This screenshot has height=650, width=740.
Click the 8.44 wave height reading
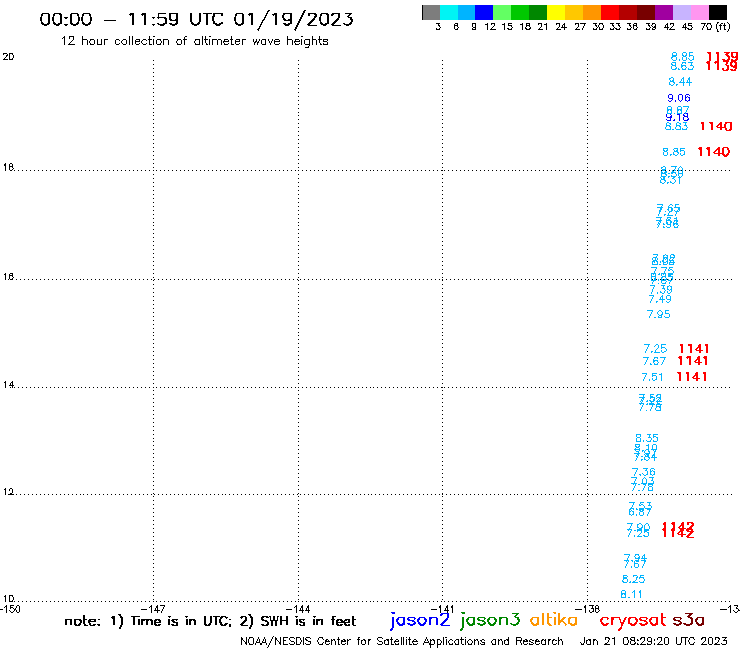(x=680, y=82)
